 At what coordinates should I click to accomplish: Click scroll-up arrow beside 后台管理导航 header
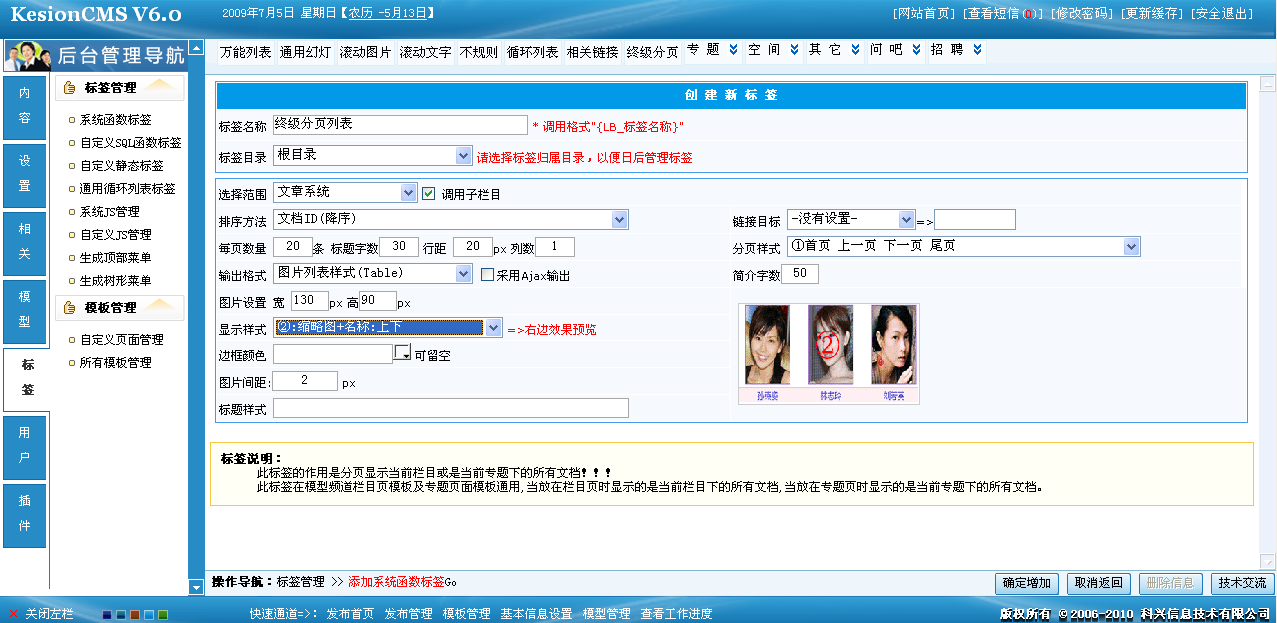click(197, 48)
